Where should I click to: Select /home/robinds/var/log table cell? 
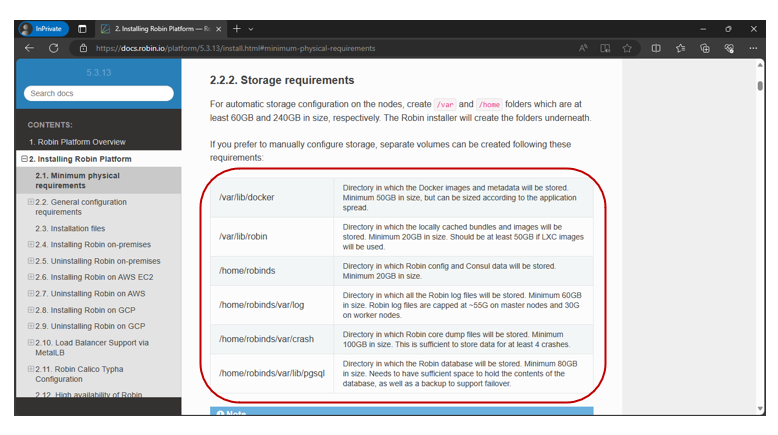click(x=272, y=305)
